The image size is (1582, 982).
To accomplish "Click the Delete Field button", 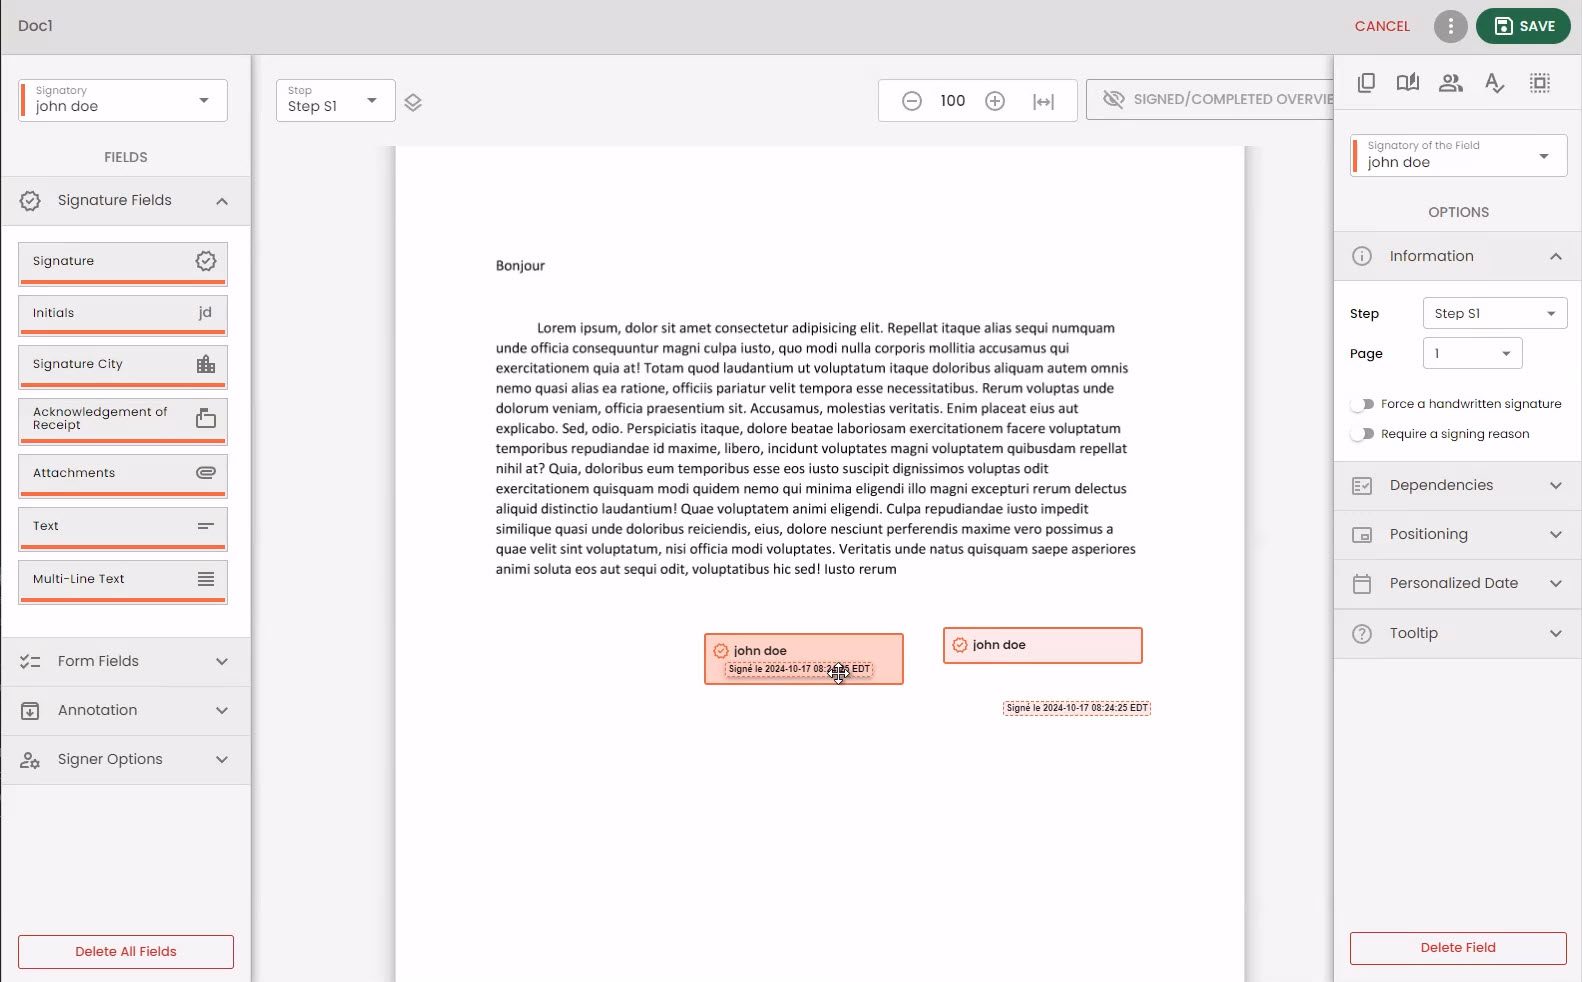I will (x=1458, y=948).
